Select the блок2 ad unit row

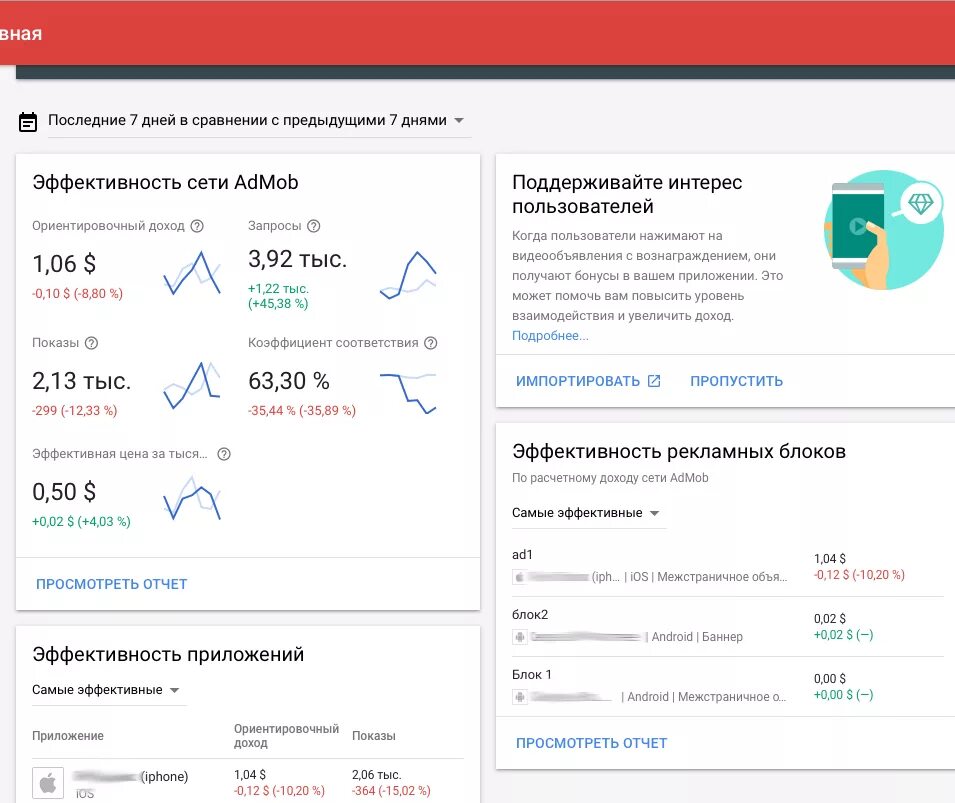727,626
